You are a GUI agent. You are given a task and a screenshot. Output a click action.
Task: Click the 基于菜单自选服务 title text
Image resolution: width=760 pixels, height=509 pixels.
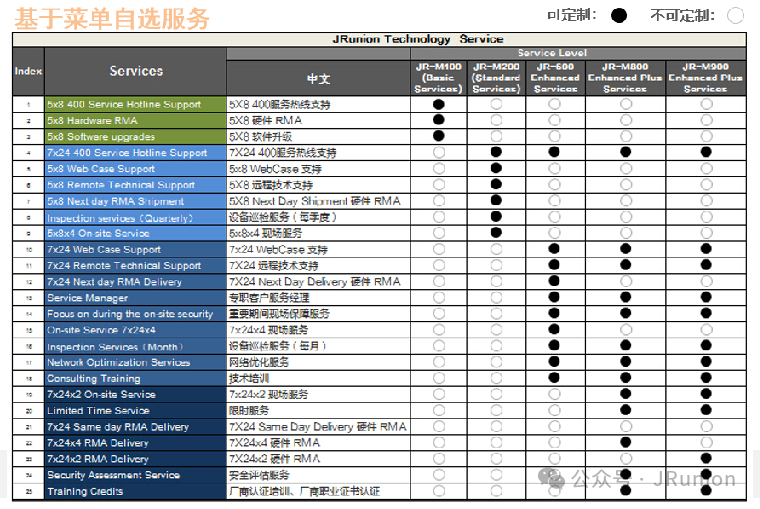pos(112,18)
